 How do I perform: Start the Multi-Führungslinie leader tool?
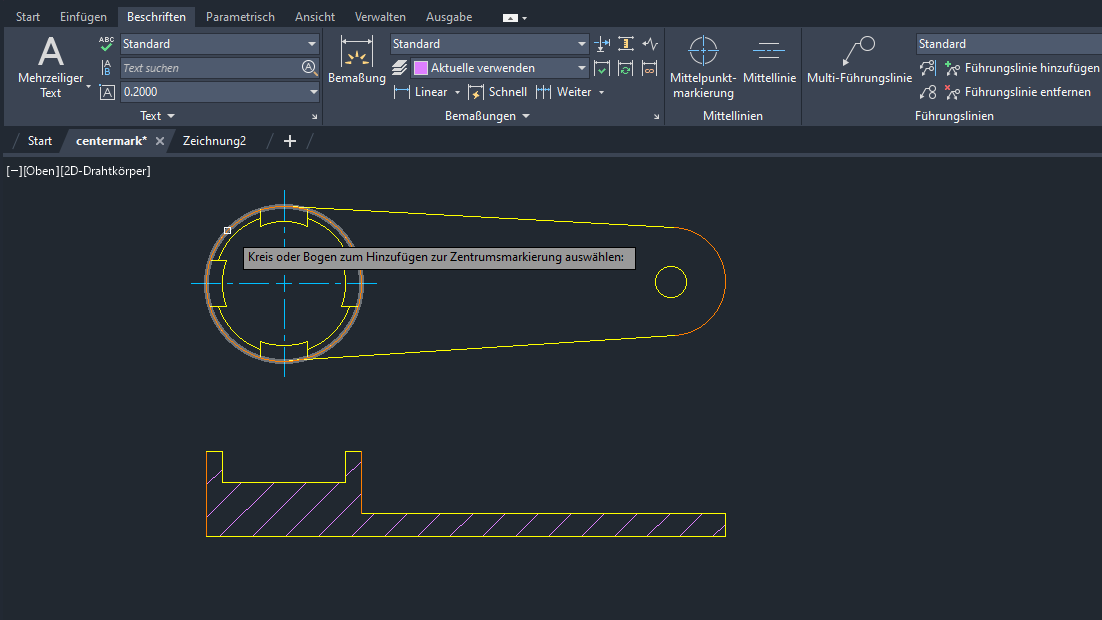(x=859, y=62)
